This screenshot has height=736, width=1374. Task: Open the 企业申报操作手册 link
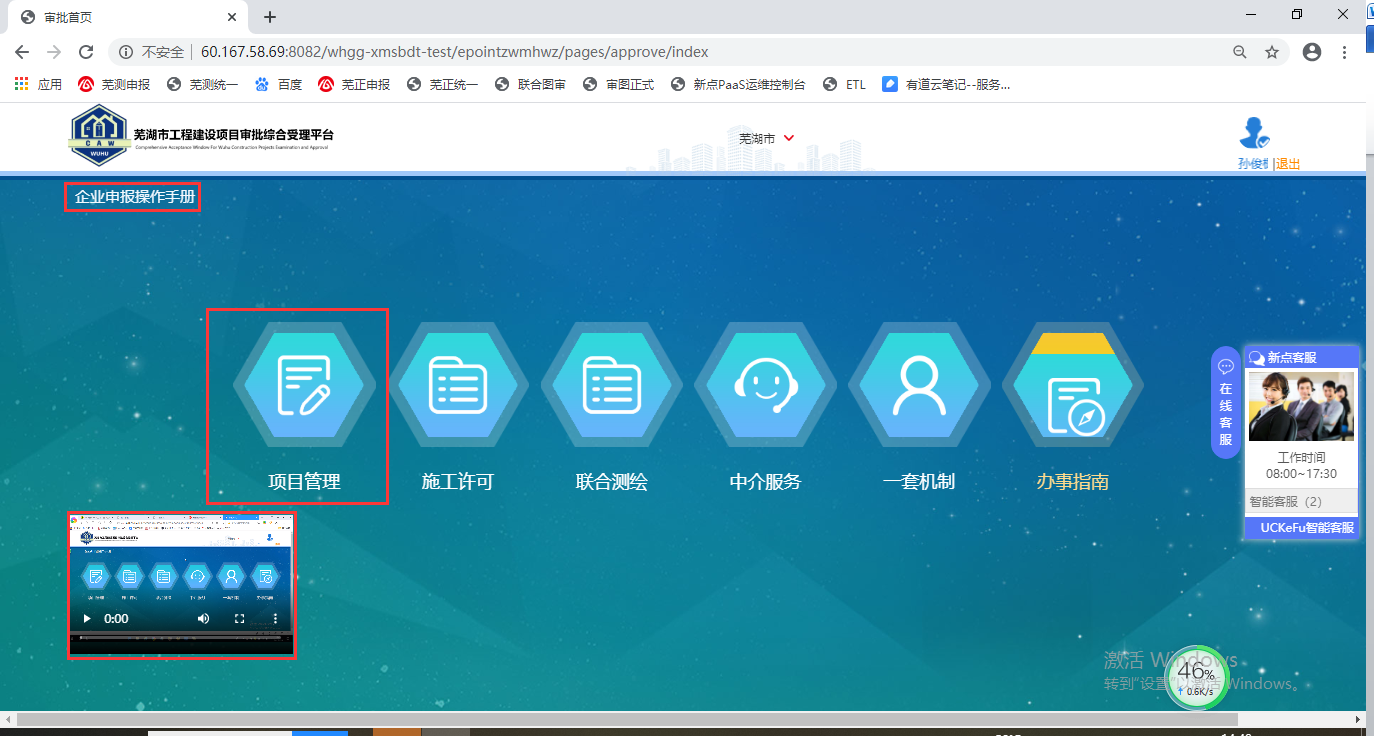pyautogui.click(x=134, y=197)
